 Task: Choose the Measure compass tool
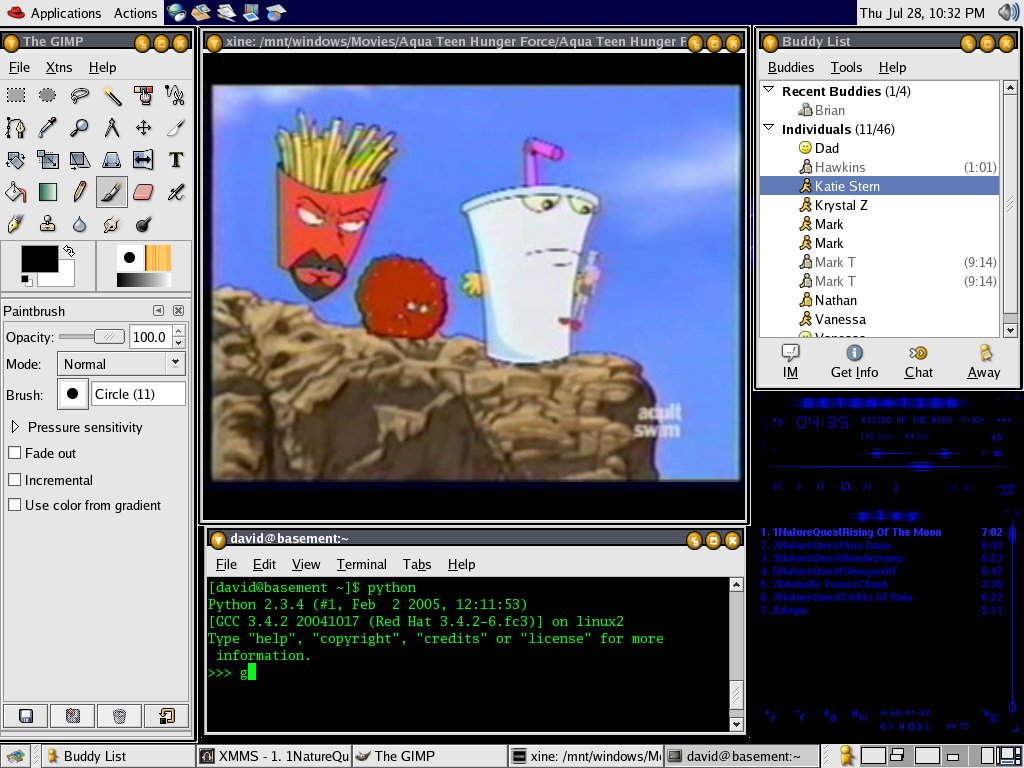(x=112, y=127)
